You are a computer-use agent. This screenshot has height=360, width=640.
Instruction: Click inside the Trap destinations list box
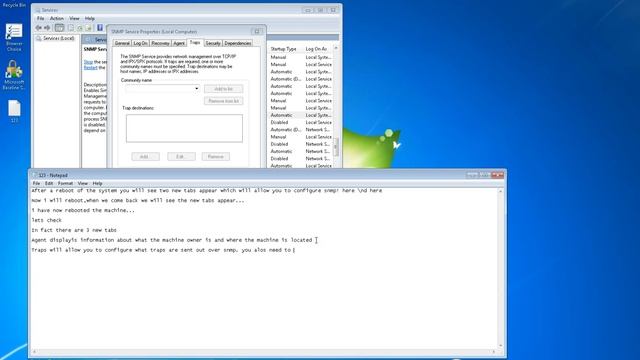184,129
